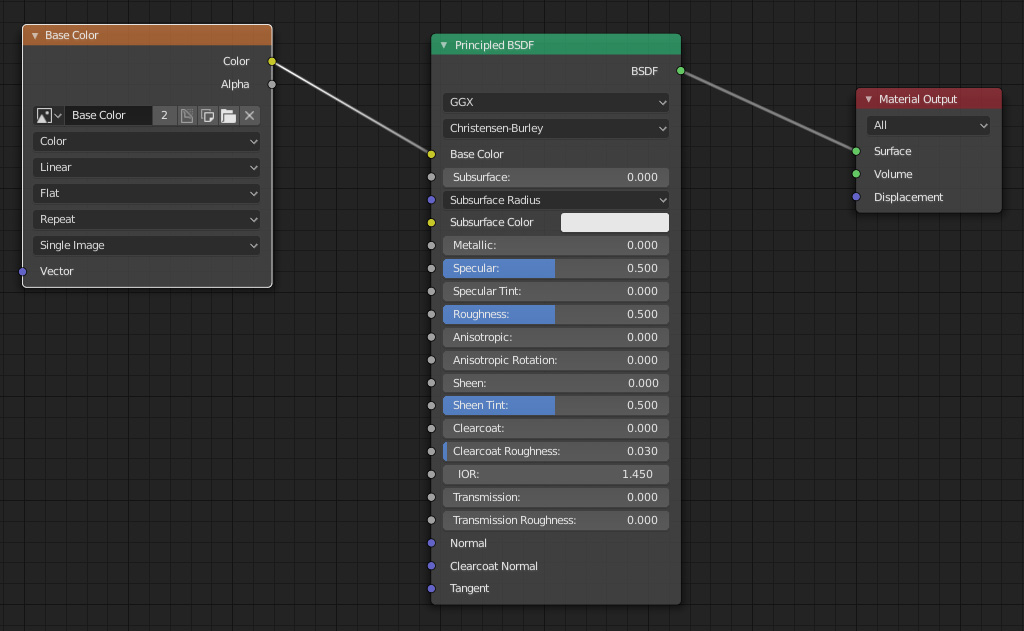Click the Displacement input socket
Image resolution: width=1024 pixels, height=631 pixels.
tap(856, 197)
